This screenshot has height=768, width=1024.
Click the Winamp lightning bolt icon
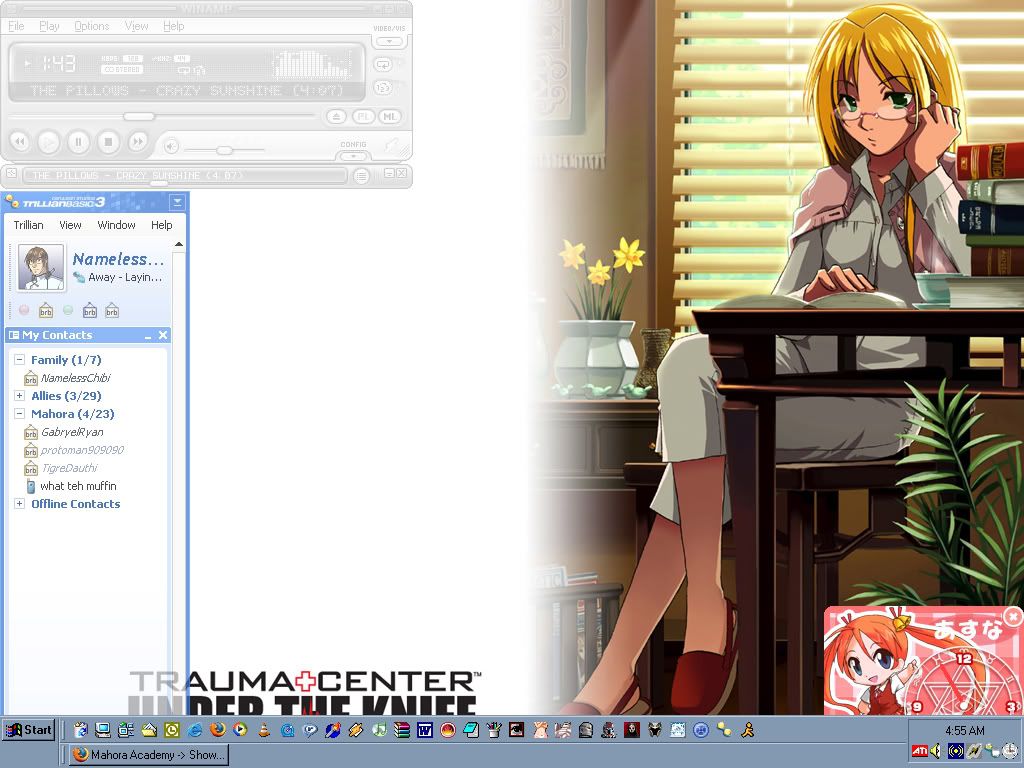(392, 146)
